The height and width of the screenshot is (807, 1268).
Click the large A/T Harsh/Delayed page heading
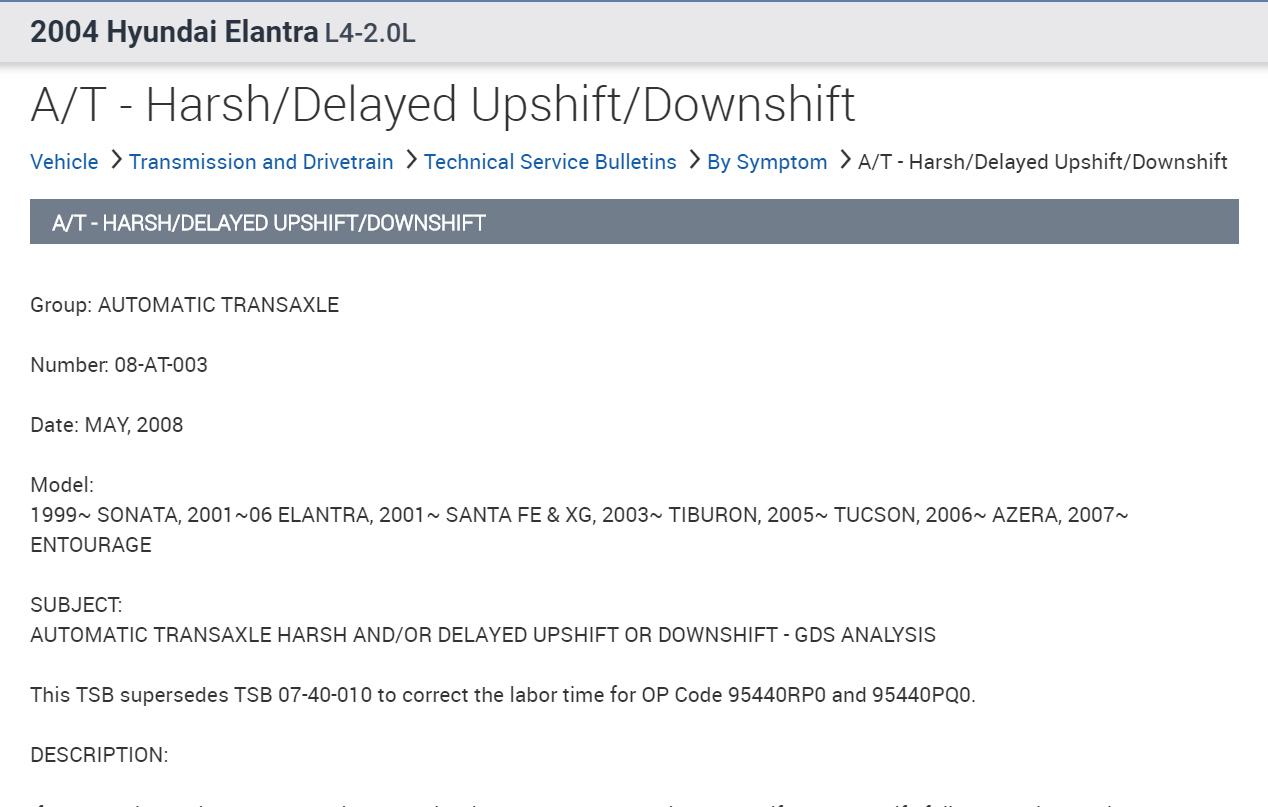(443, 105)
